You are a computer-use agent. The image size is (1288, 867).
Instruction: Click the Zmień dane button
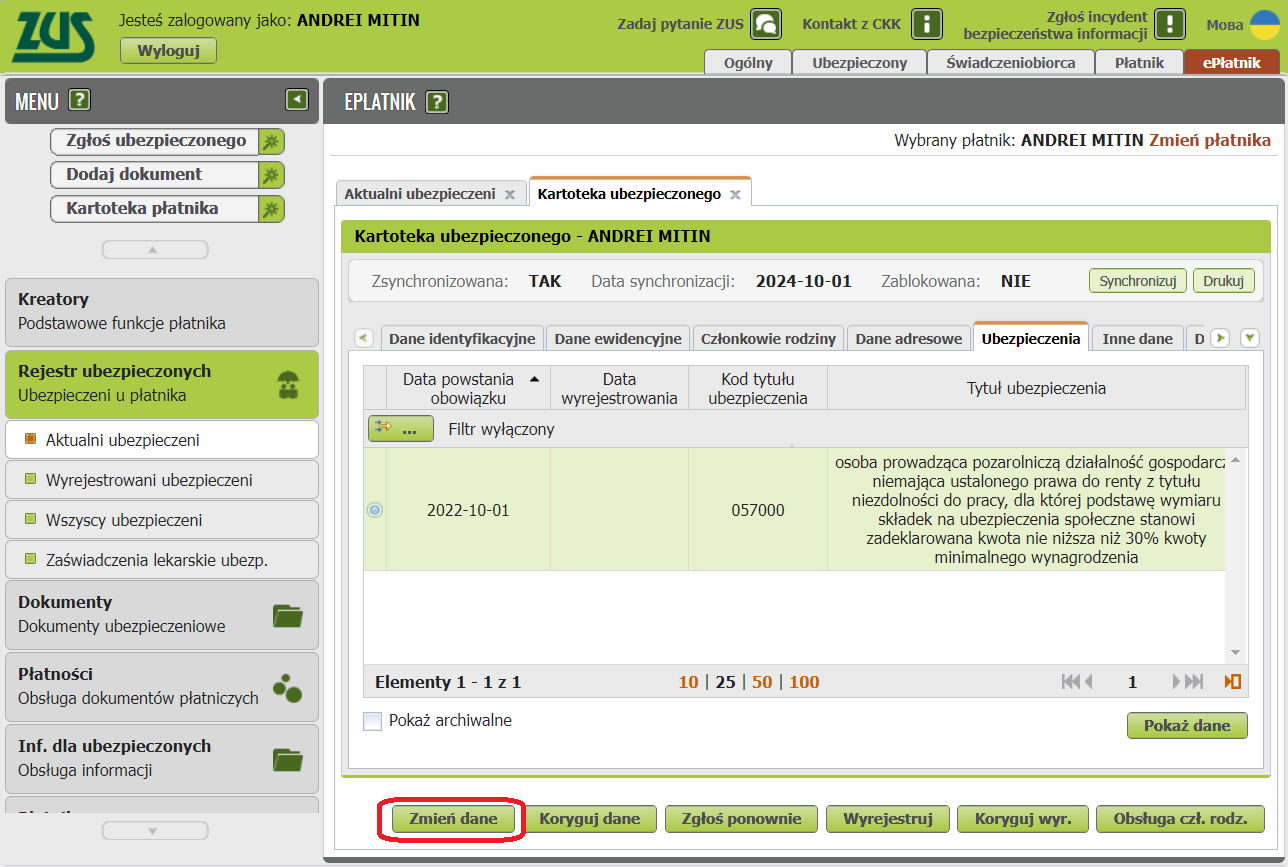point(452,819)
